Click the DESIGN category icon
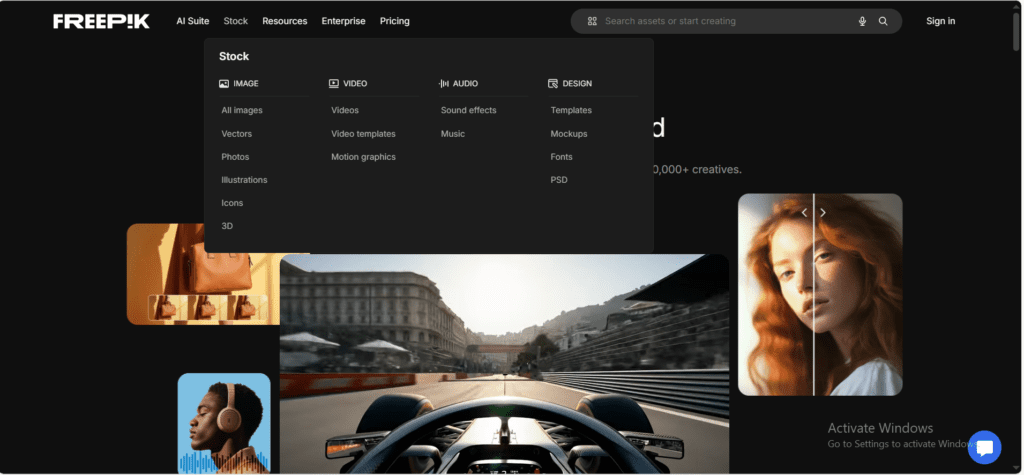This screenshot has height=475, width=1024. [553, 84]
